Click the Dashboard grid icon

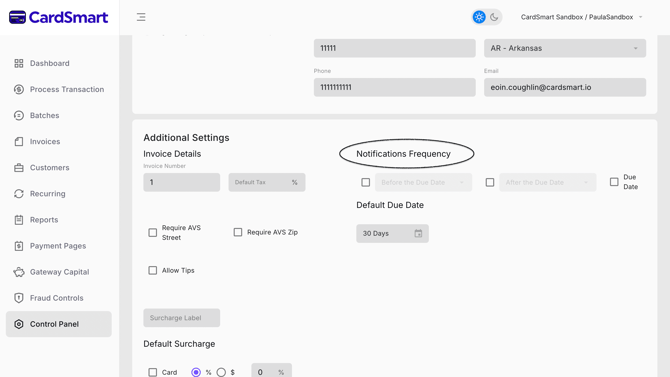pyautogui.click(x=19, y=63)
